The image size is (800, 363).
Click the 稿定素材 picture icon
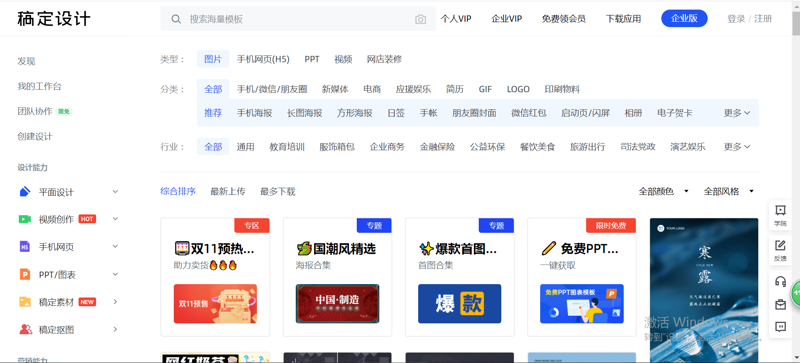(x=24, y=302)
